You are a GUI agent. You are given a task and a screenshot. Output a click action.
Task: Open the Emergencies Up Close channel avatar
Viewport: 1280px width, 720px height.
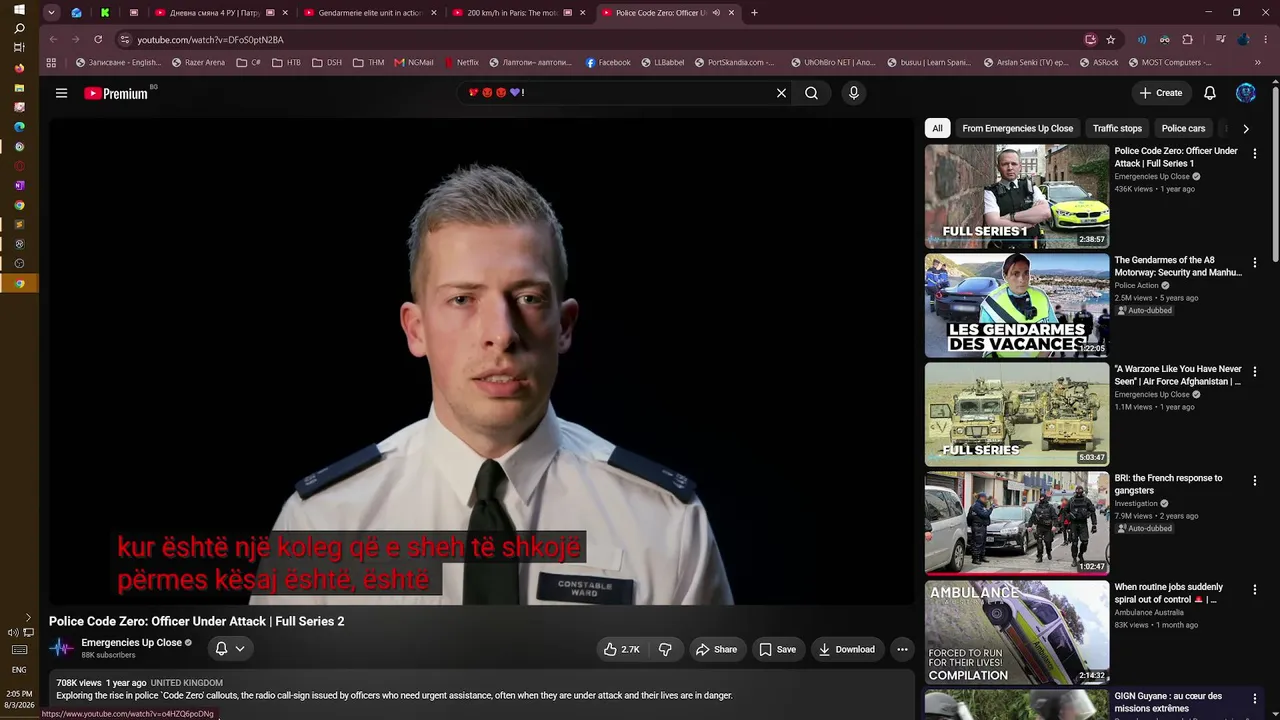tap(62, 648)
